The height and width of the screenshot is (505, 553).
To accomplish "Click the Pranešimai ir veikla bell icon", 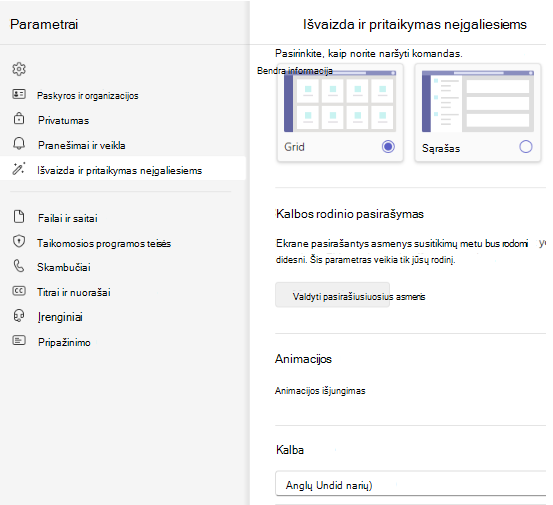I will 19,144.
